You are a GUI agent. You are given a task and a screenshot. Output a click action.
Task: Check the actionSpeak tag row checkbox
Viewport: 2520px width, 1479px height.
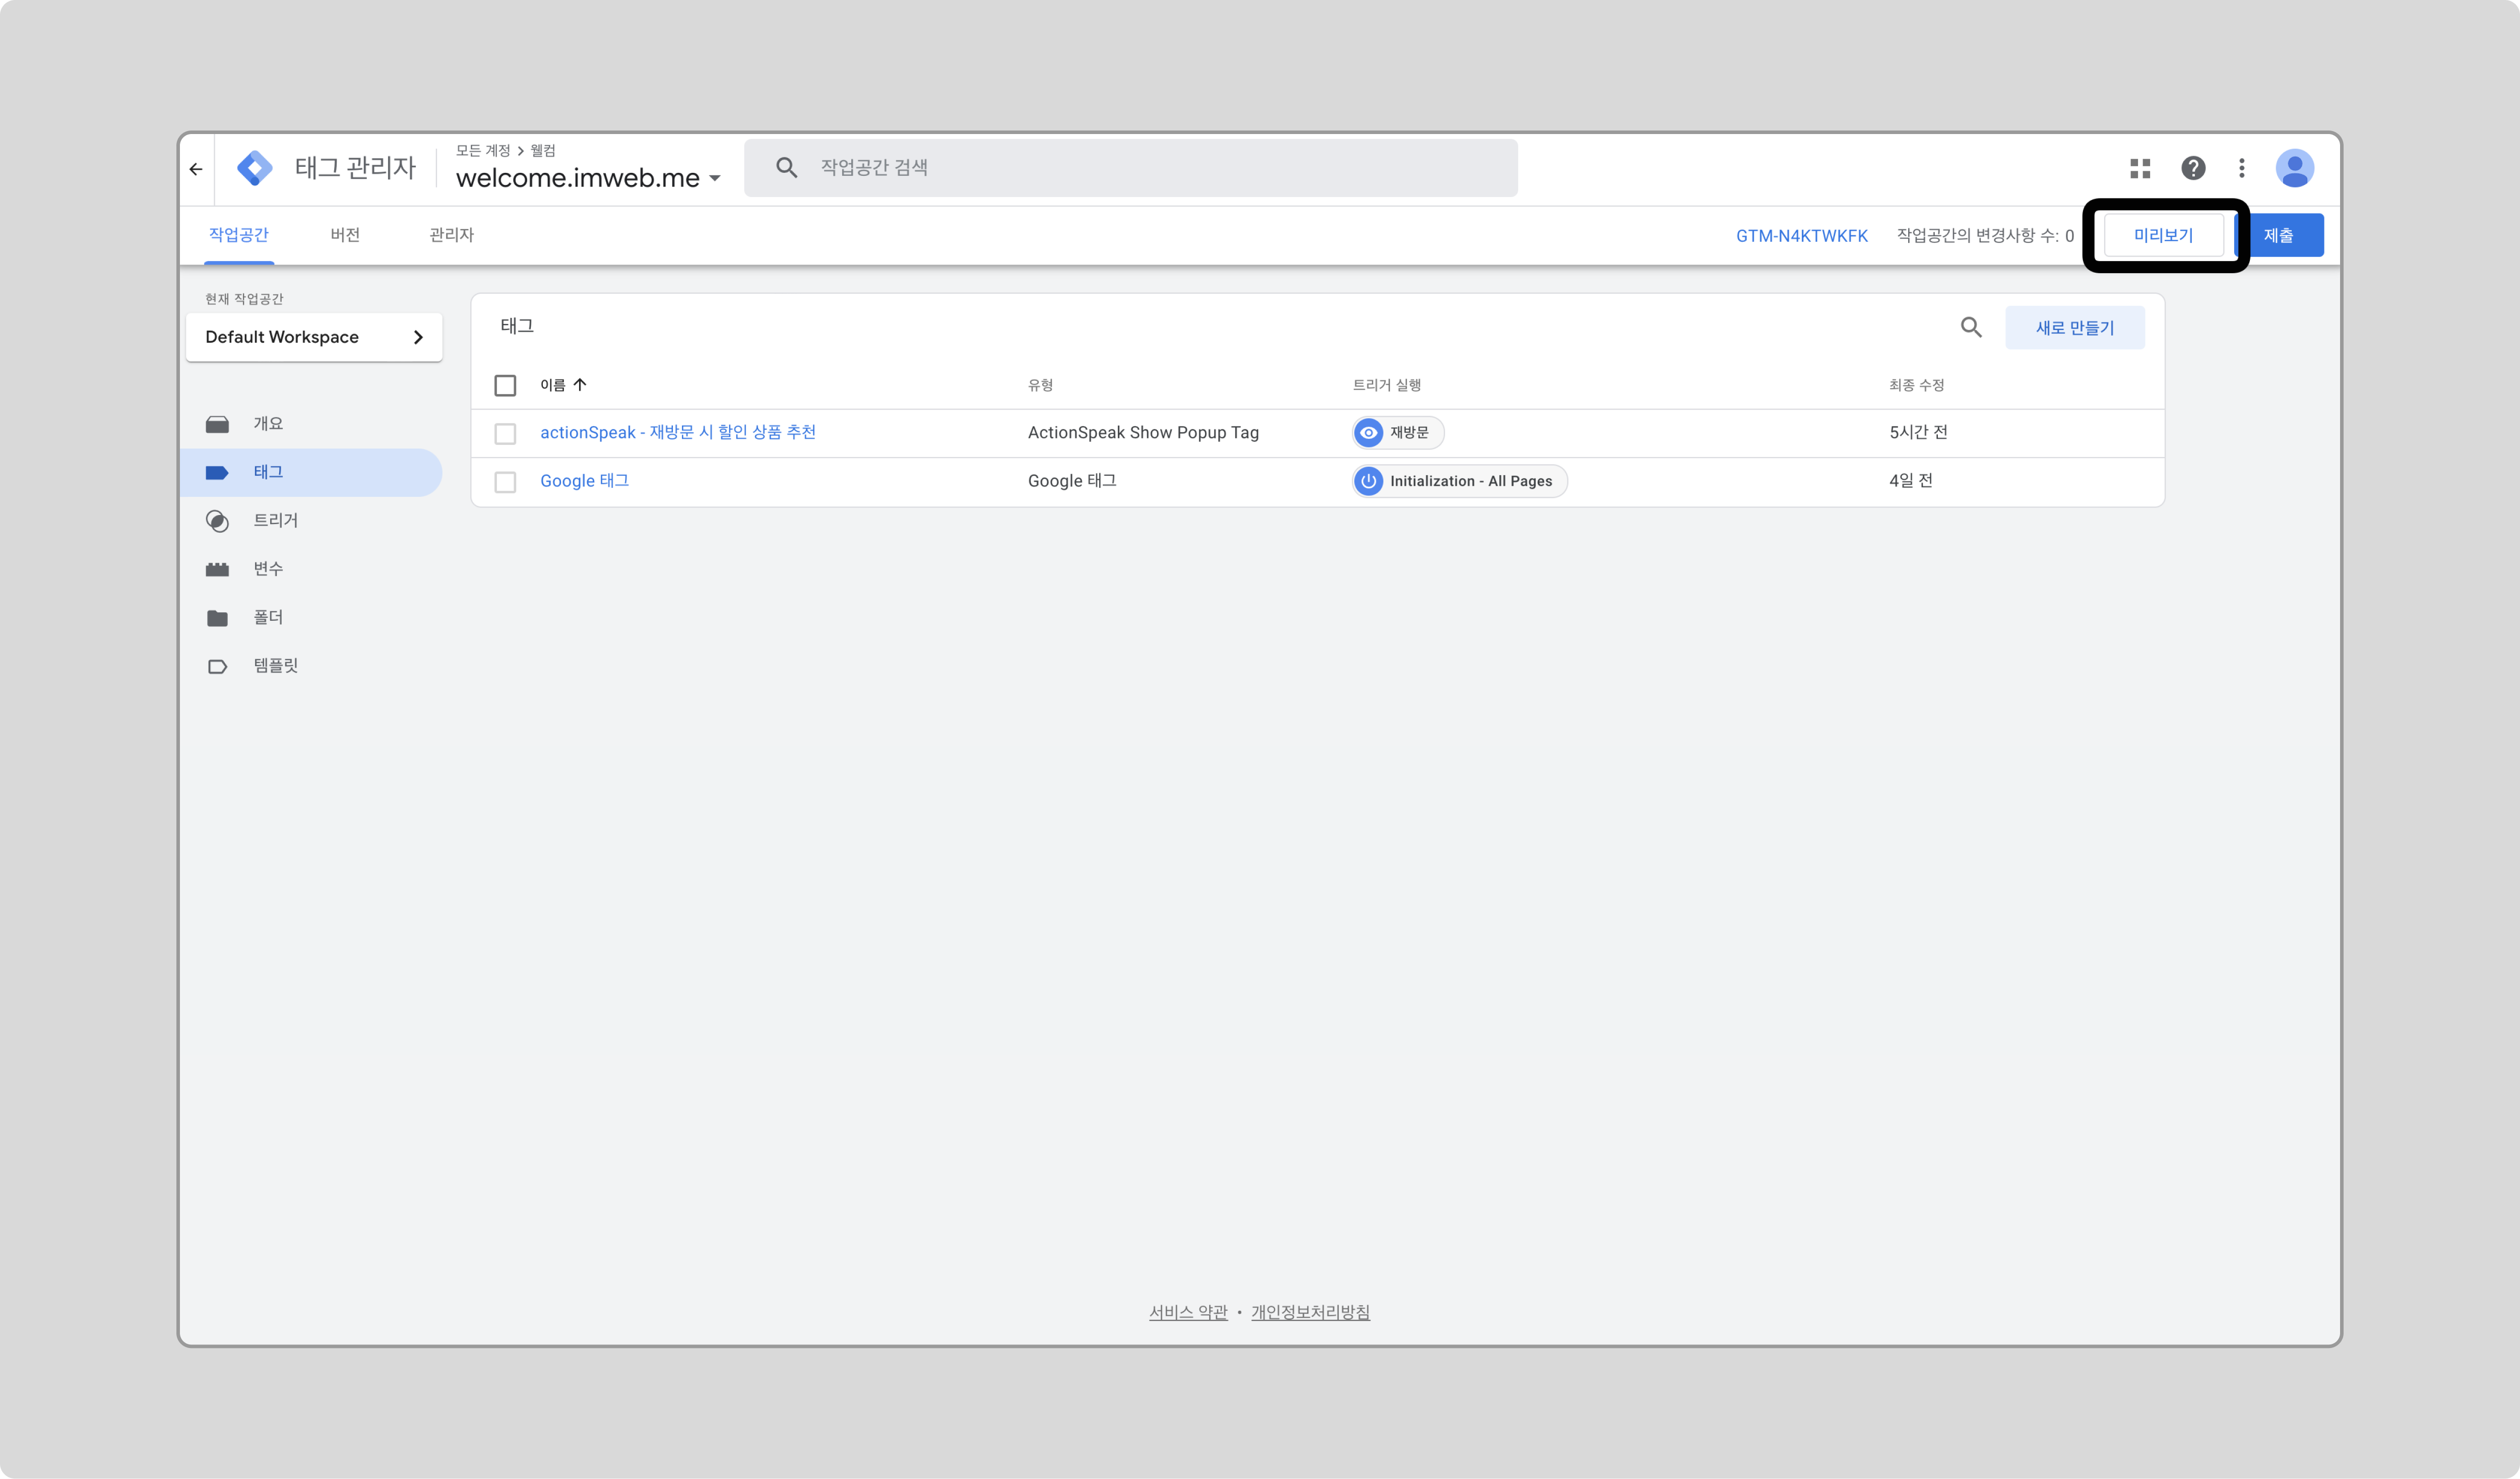click(505, 433)
